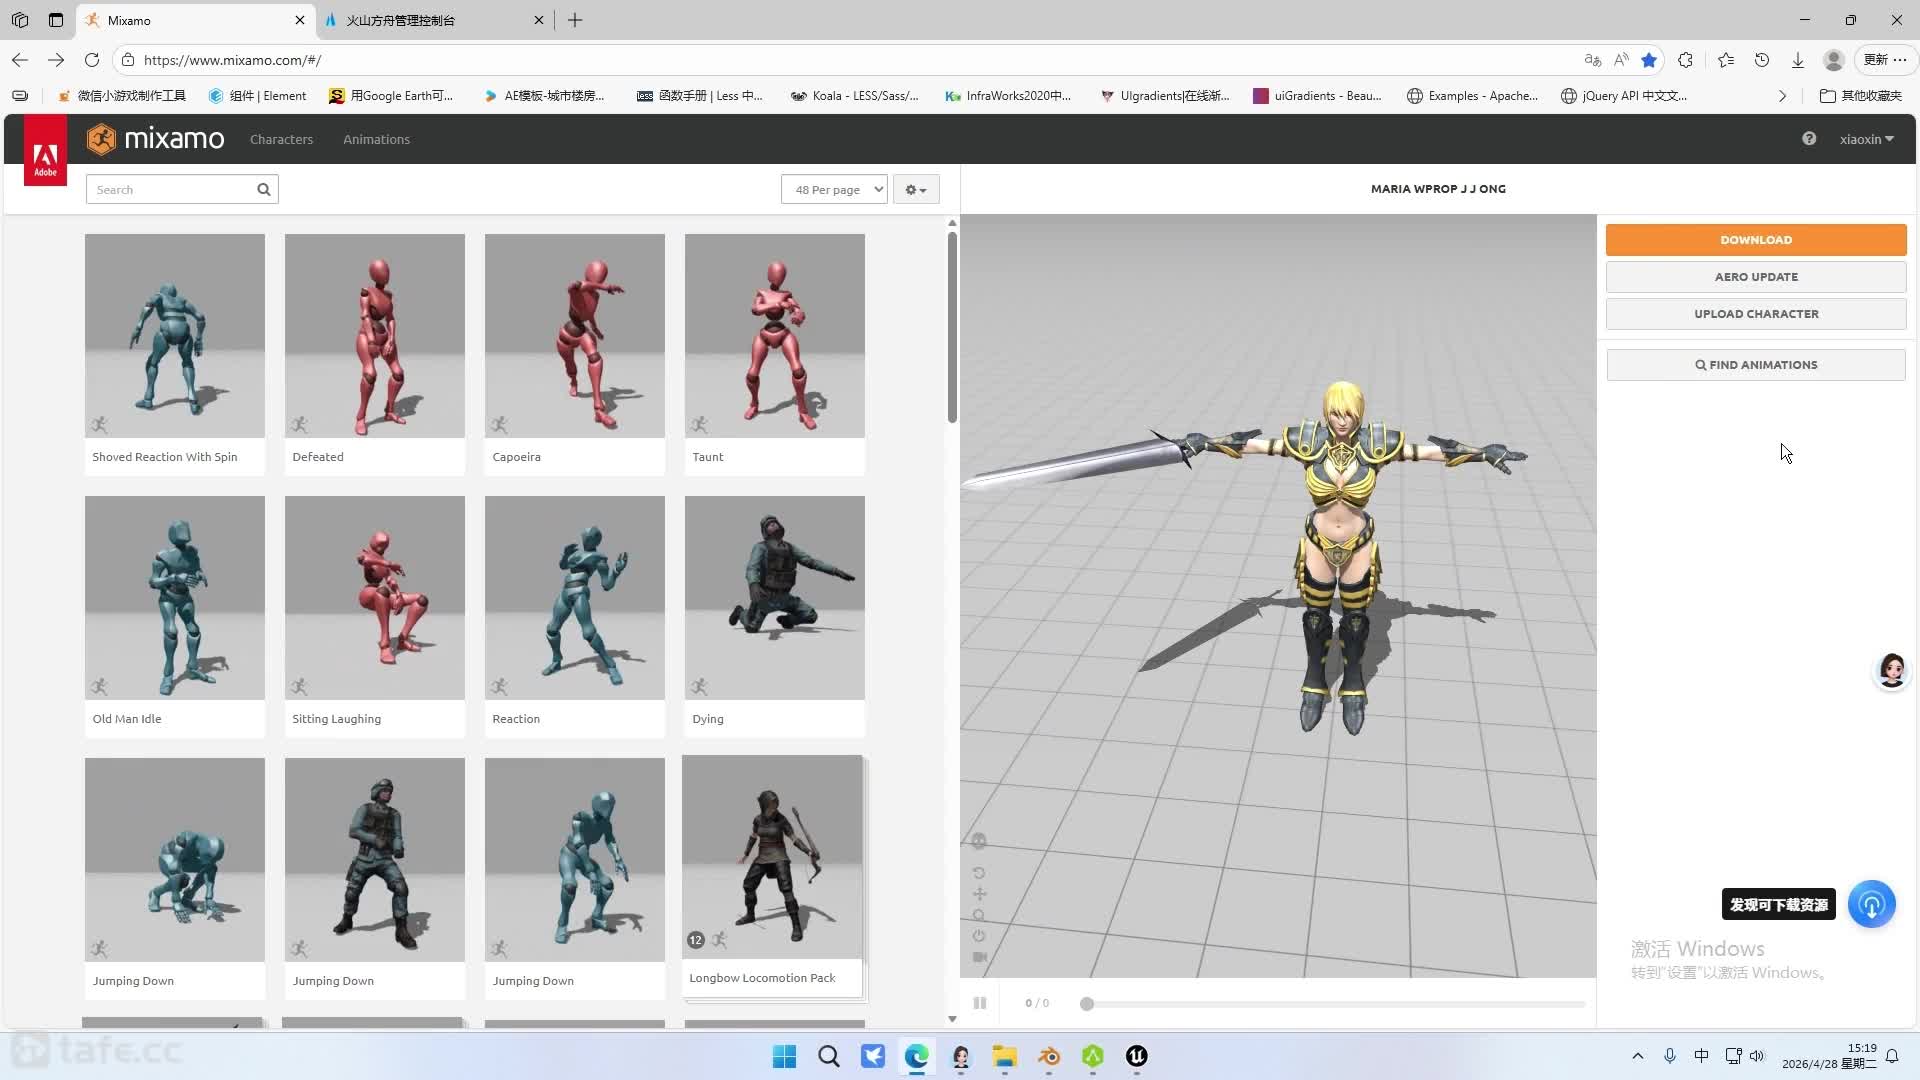The width and height of the screenshot is (1920, 1080).
Task: Click the search magnifier icon in animation search
Action: (263, 189)
